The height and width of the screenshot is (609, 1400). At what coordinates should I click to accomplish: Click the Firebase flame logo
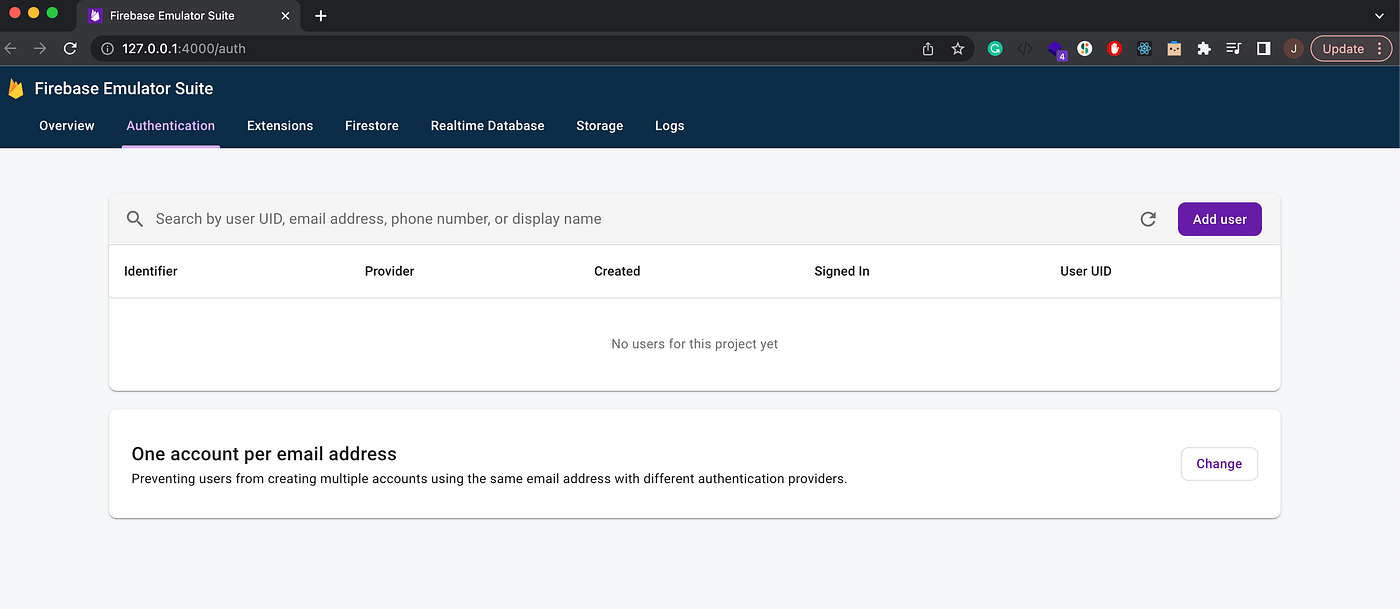[16, 89]
